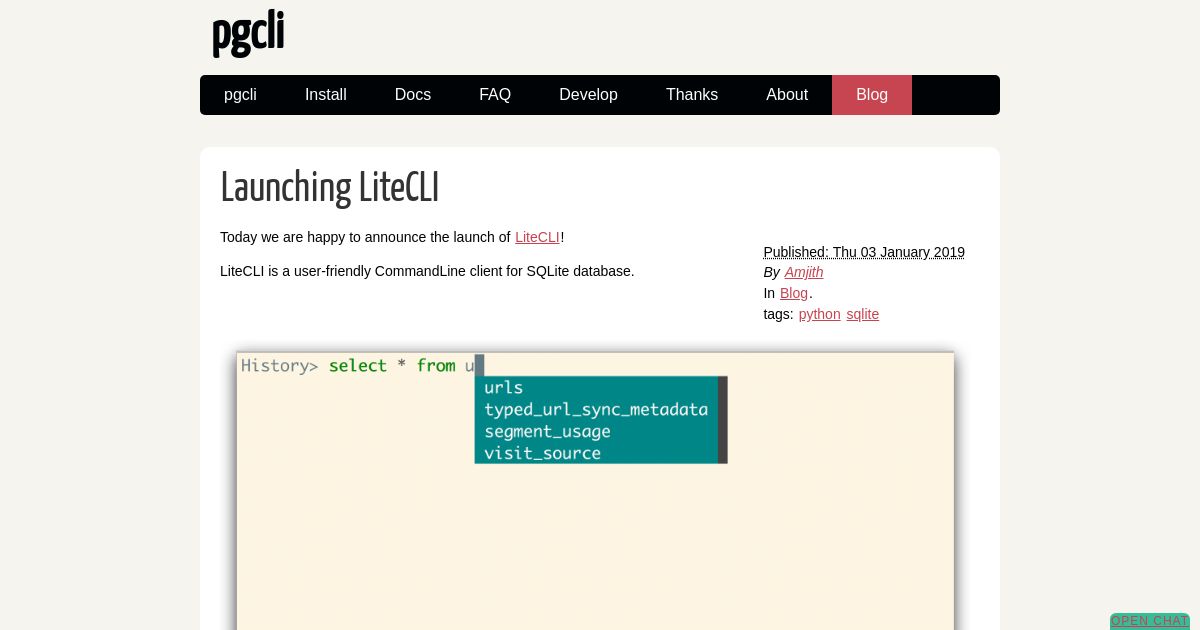1200x630 pixels.
Task: Open the Docs menu item
Action: pos(413,95)
